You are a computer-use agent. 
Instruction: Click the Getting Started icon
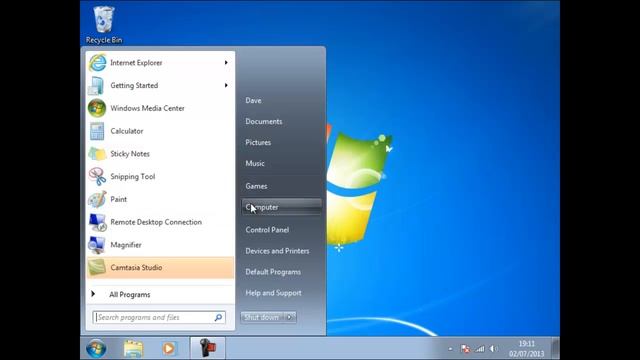pos(97,86)
